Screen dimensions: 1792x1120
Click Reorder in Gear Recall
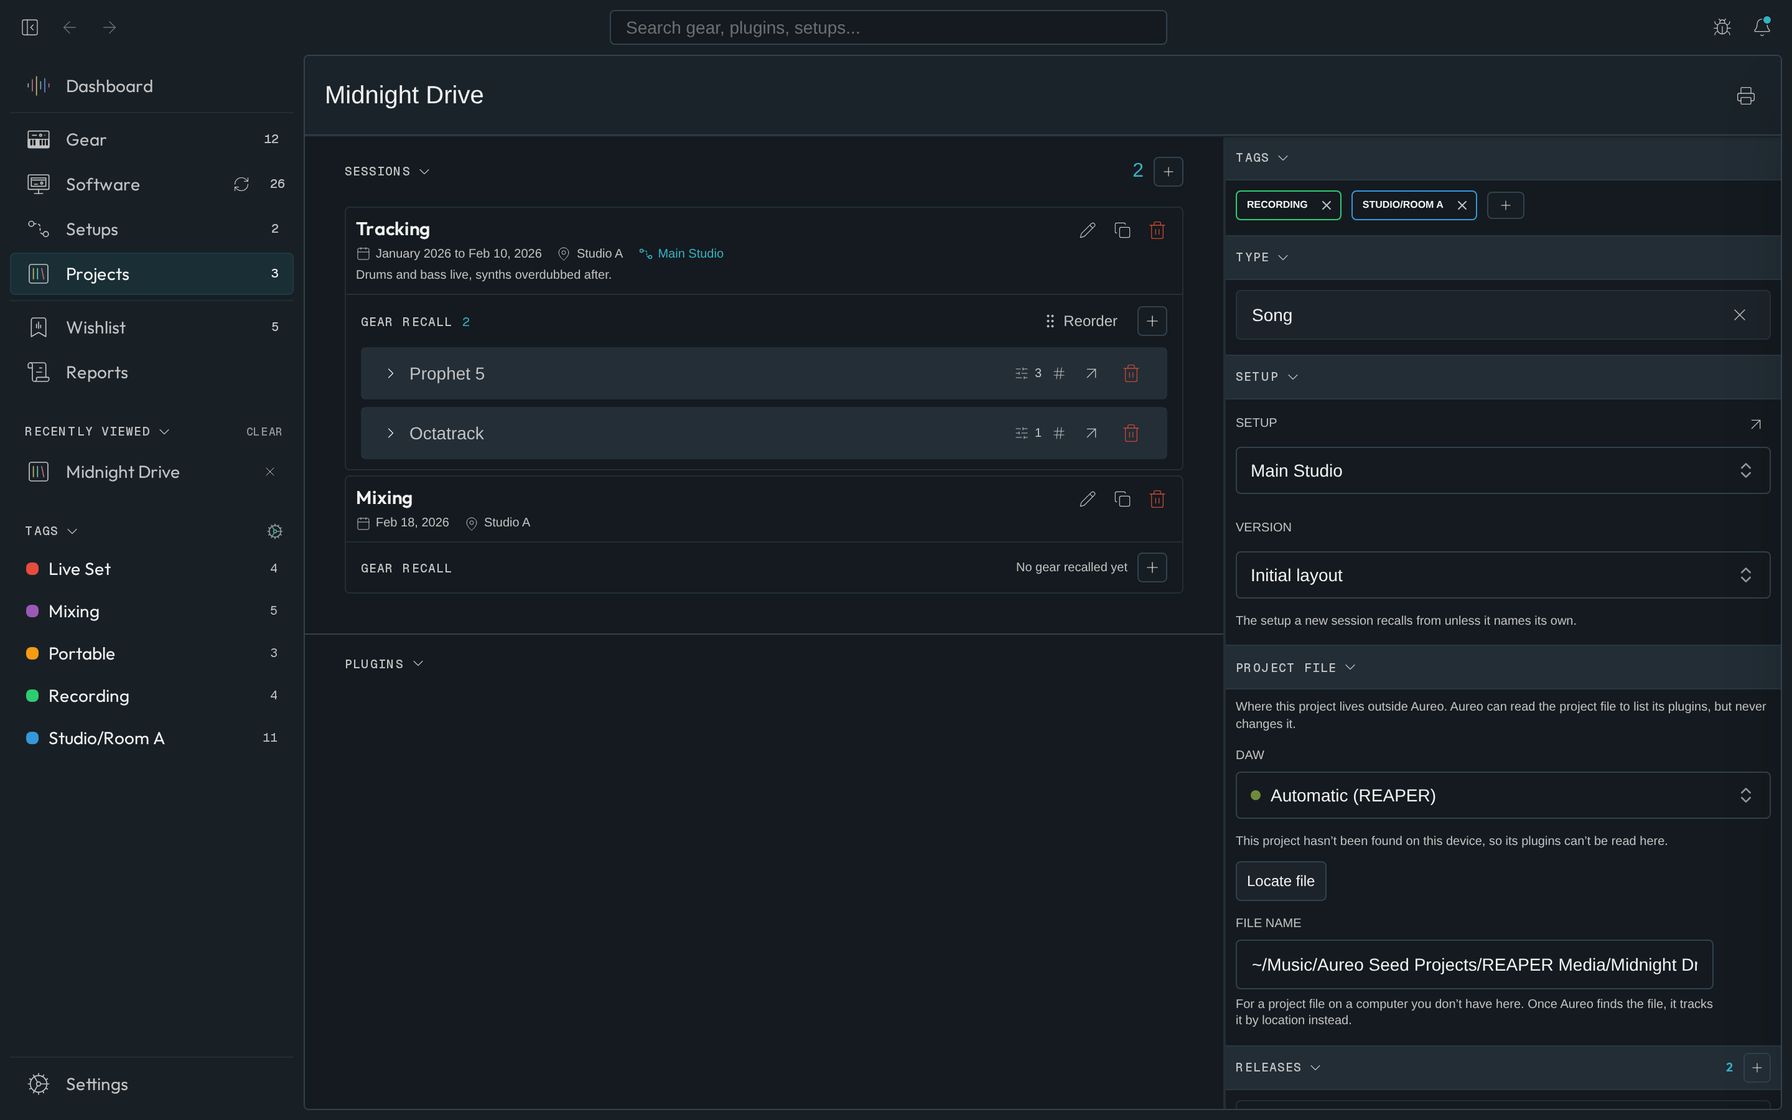[1081, 322]
